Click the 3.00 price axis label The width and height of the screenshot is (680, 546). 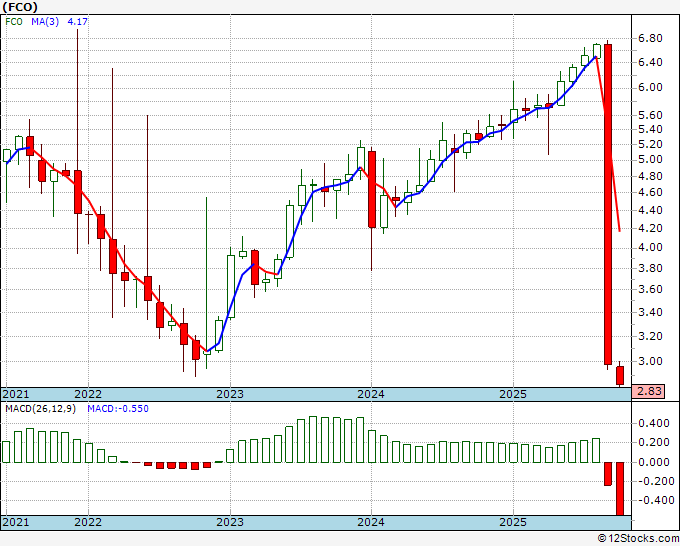coord(650,361)
